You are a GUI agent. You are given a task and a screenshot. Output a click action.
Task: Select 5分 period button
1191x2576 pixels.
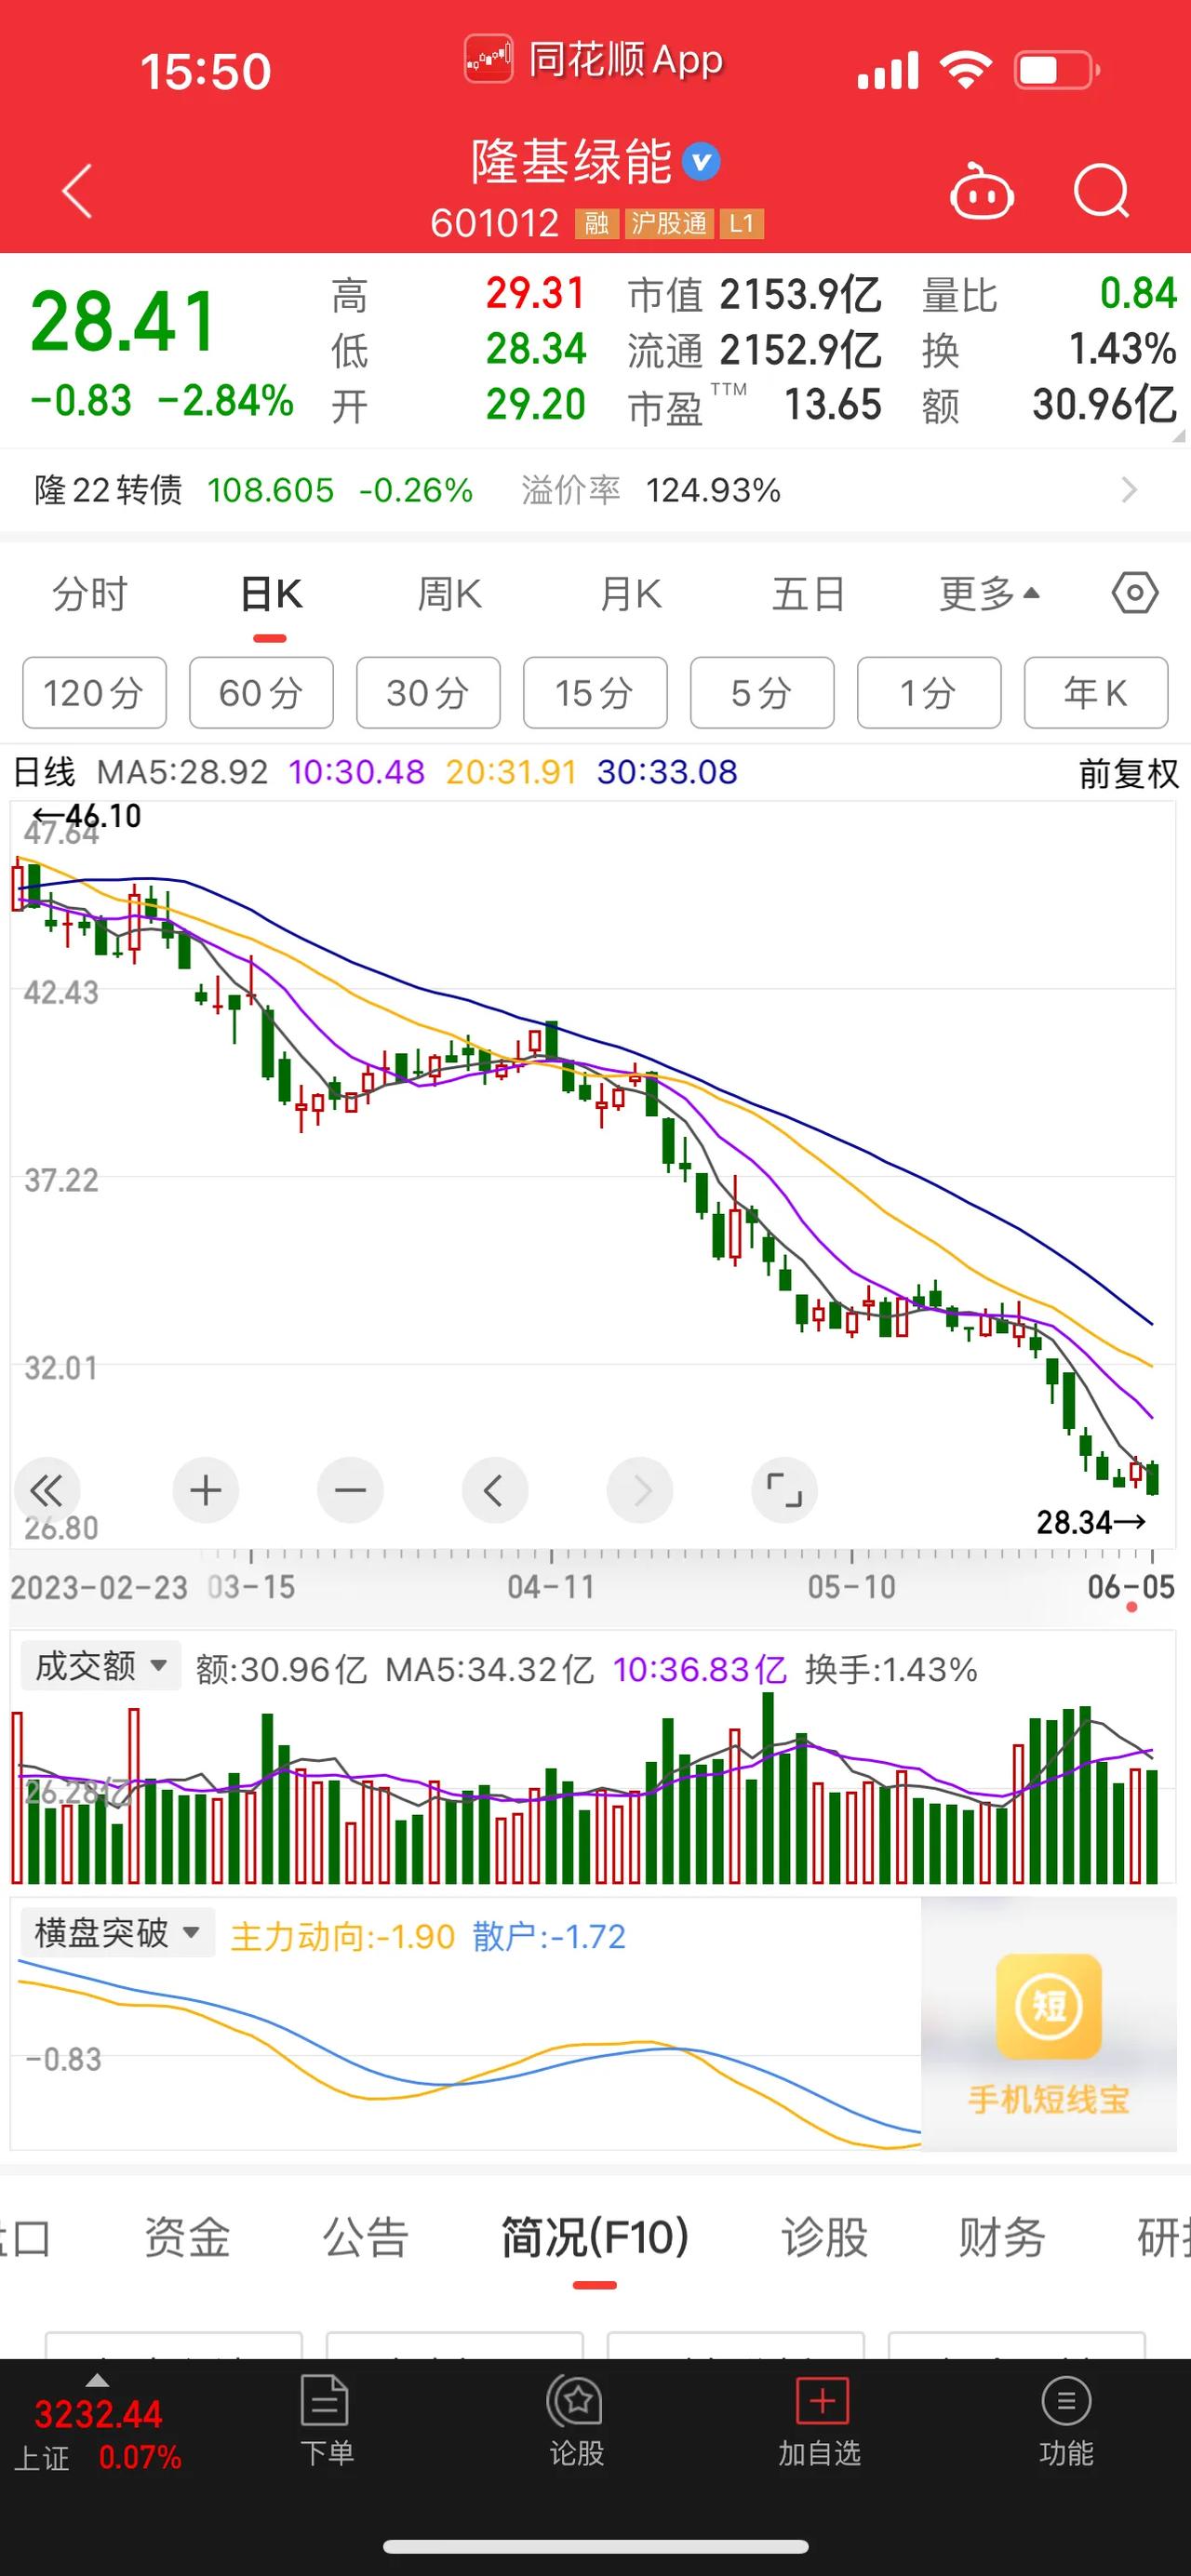point(762,692)
